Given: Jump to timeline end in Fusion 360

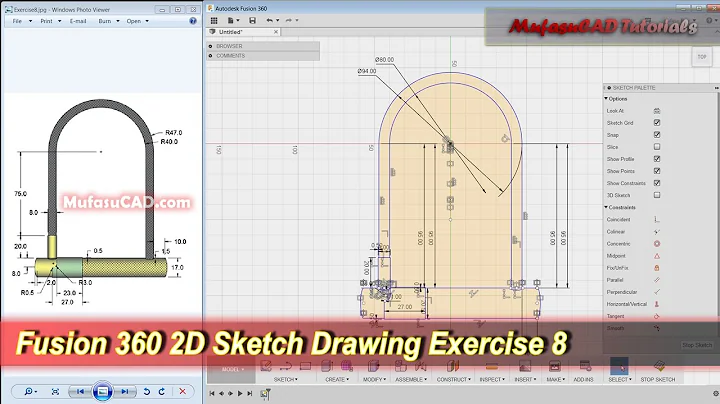Looking at the screenshot, I should click(250, 393).
